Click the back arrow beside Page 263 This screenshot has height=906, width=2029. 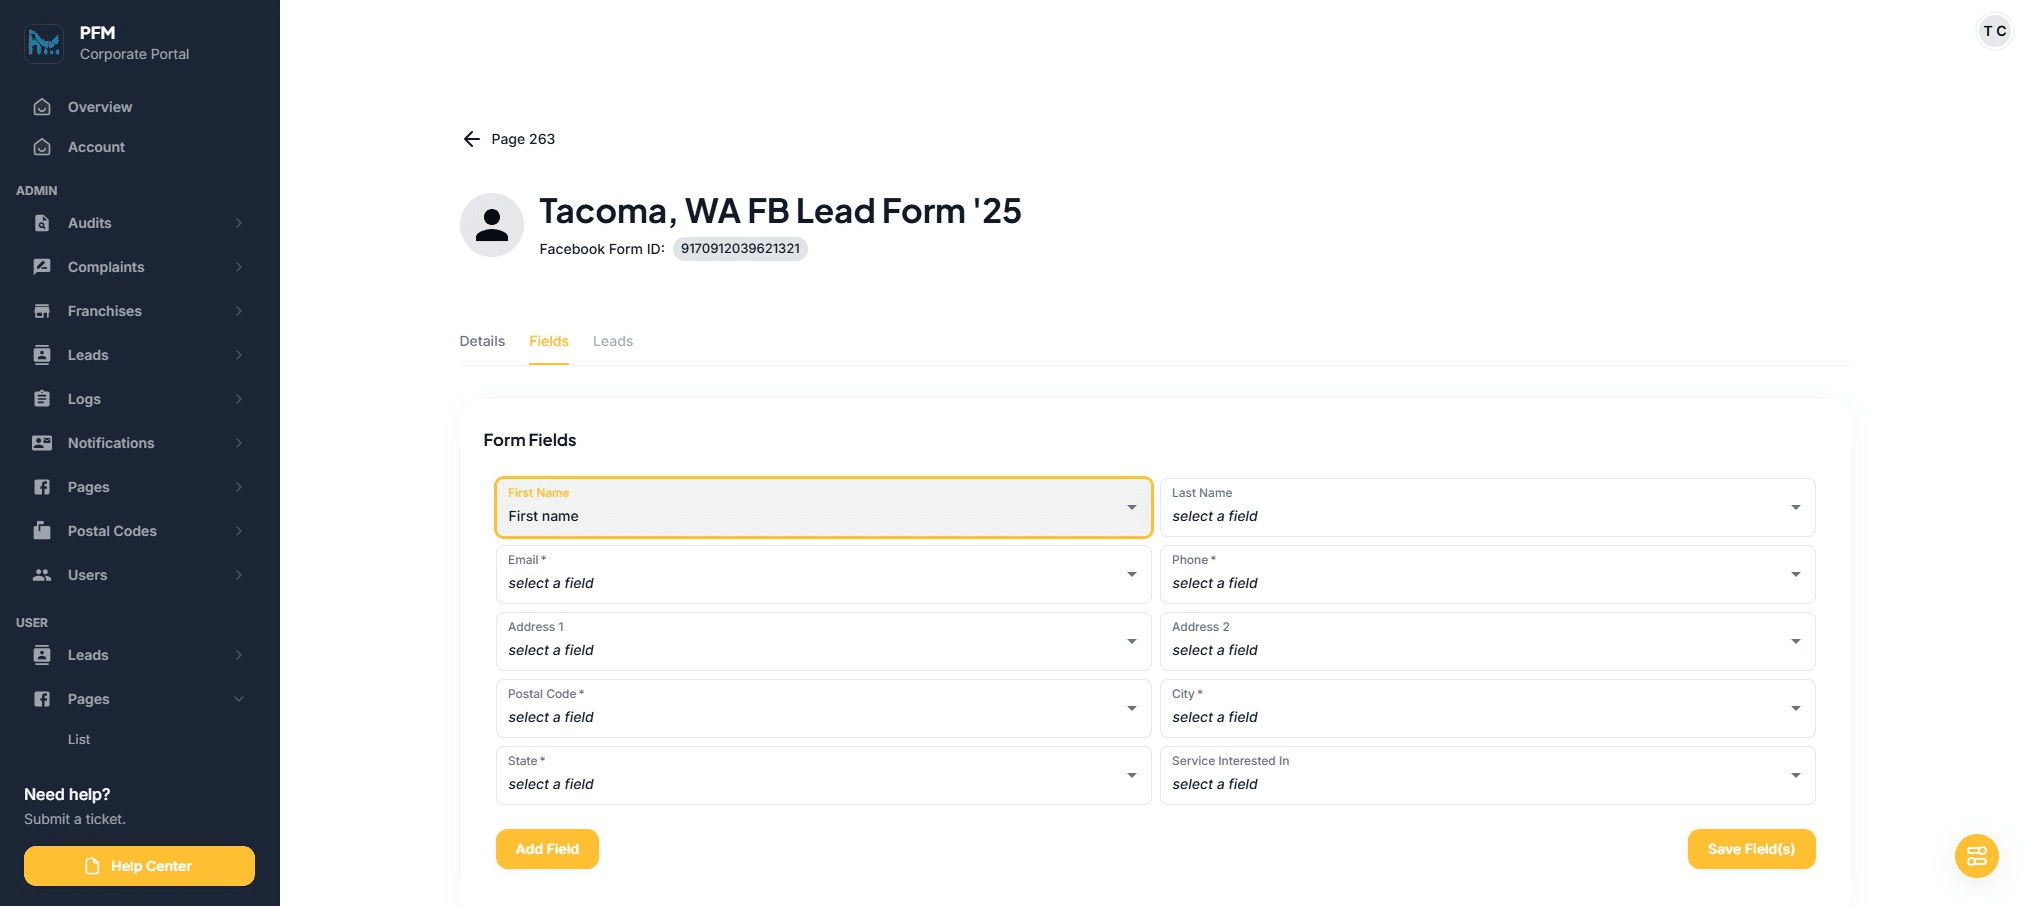(x=472, y=139)
